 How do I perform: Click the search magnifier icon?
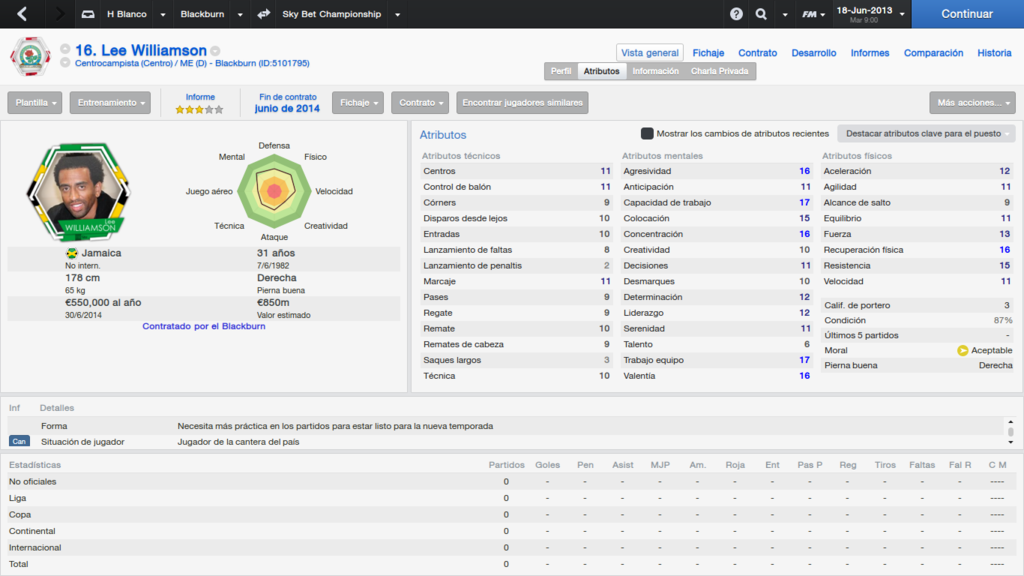[x=761, y=14]
